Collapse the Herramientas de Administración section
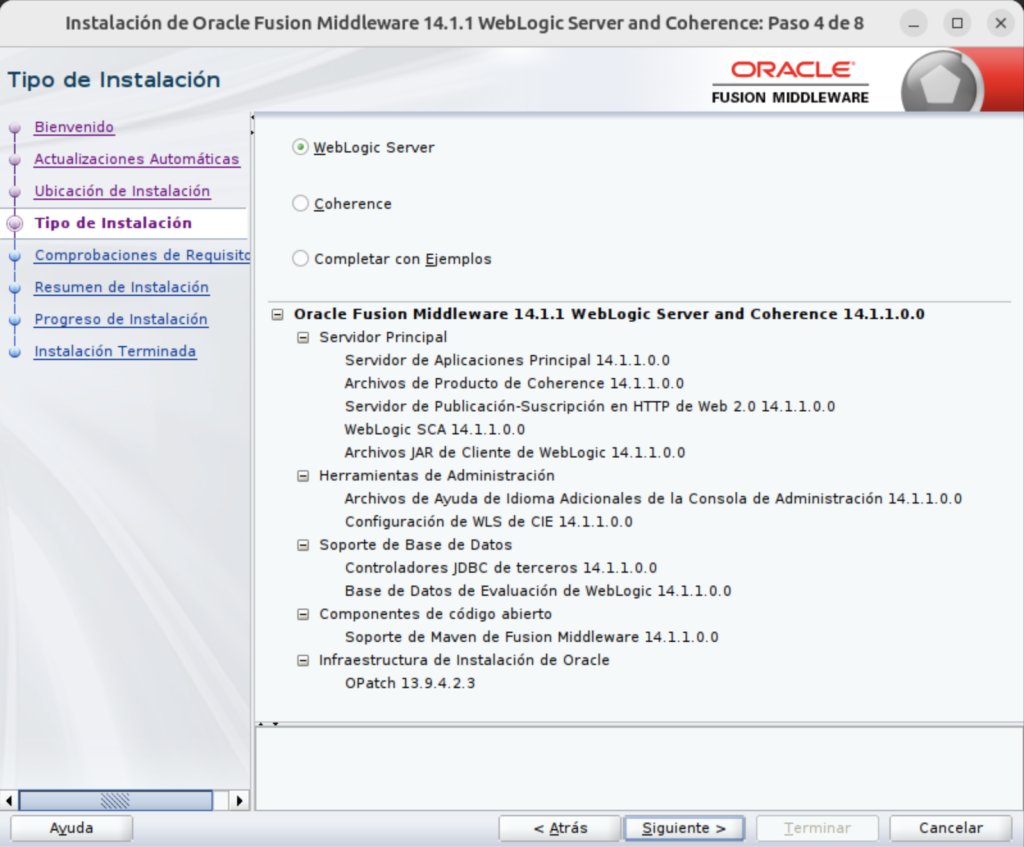1024x847 pixels. point(302,475)
